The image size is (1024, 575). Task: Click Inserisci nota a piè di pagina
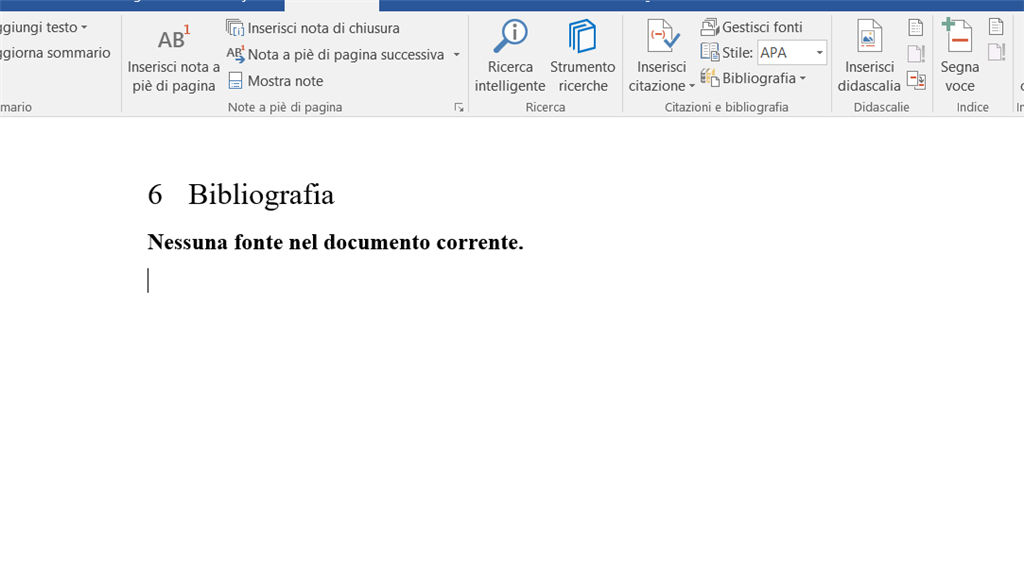pyautogui.click(x=173, y=59)
